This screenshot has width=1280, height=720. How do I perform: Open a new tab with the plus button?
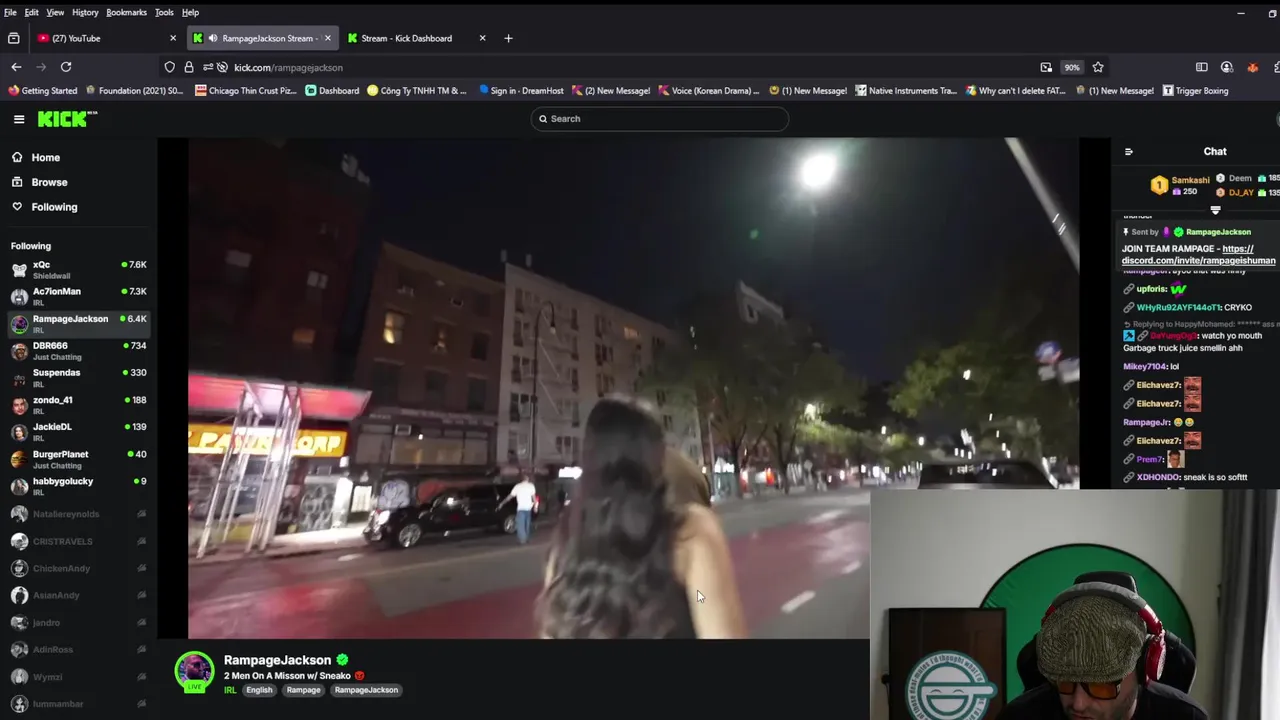[x=508, y=38]
